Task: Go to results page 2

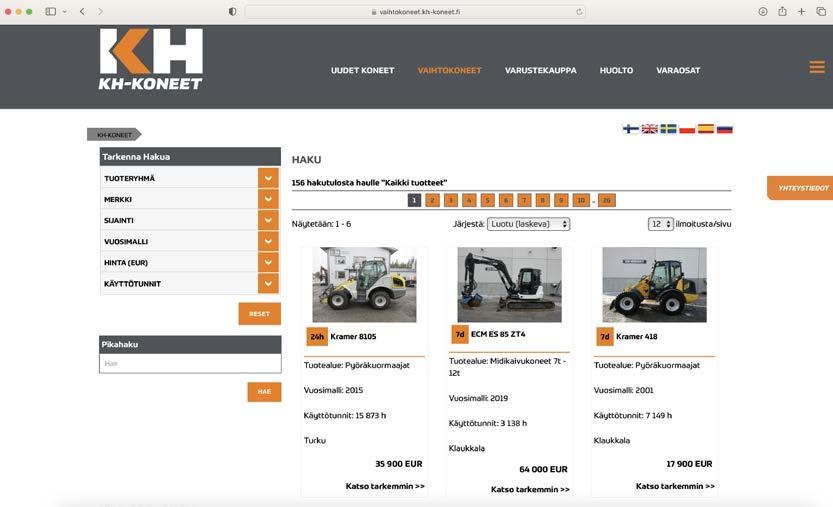Action: click(432, 200)
